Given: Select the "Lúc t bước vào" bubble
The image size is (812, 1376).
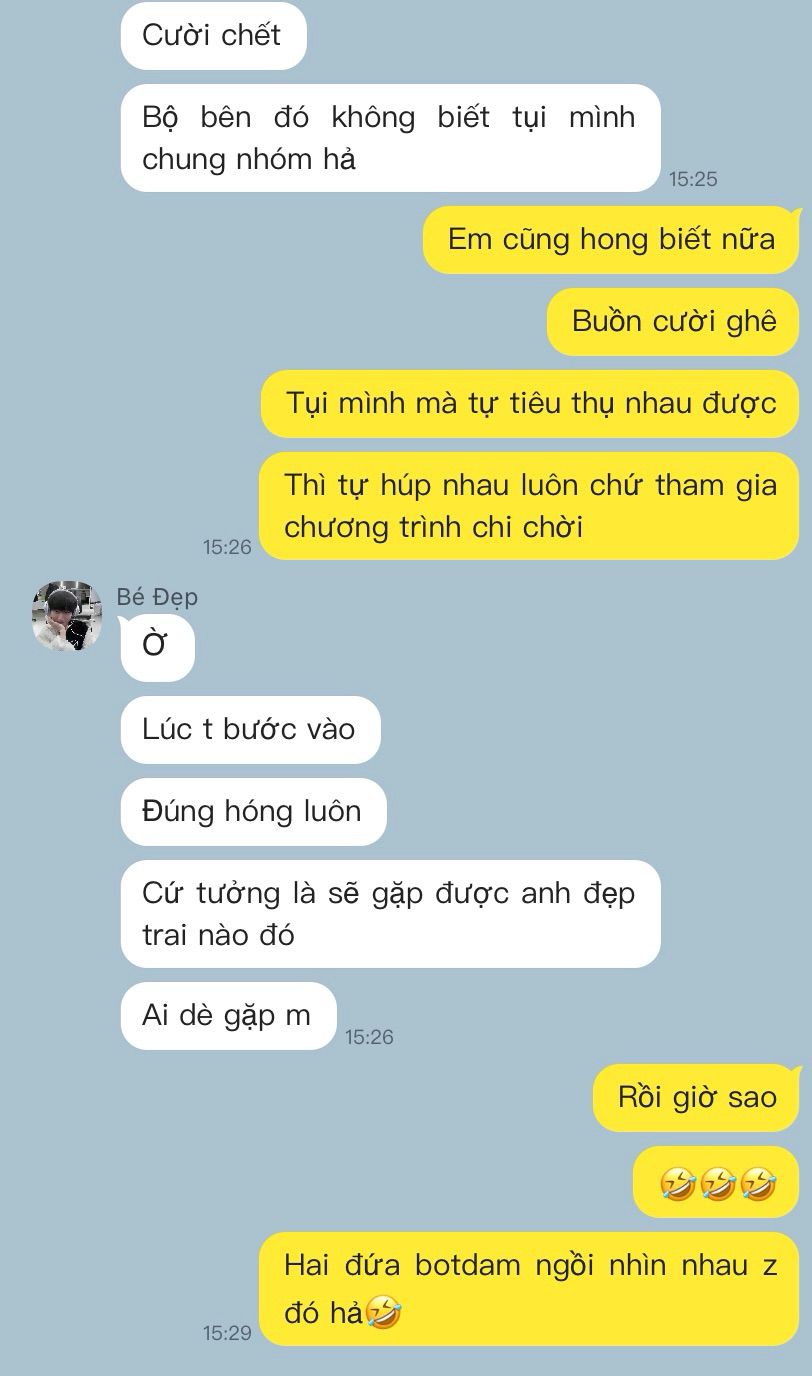Looking at the screenshot, I should tap(250, 730).
